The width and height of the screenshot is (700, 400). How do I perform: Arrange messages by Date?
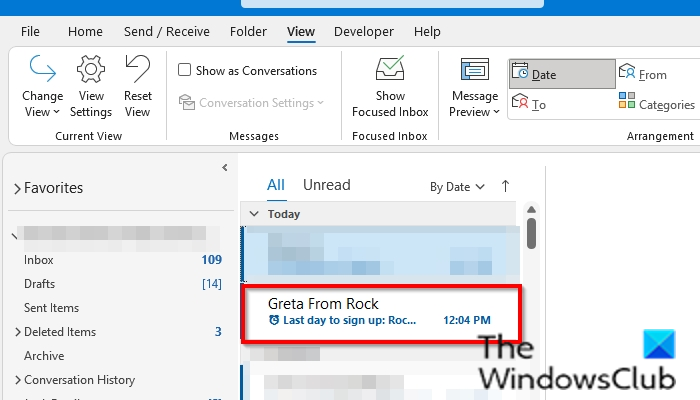click(x=560, y=74)
